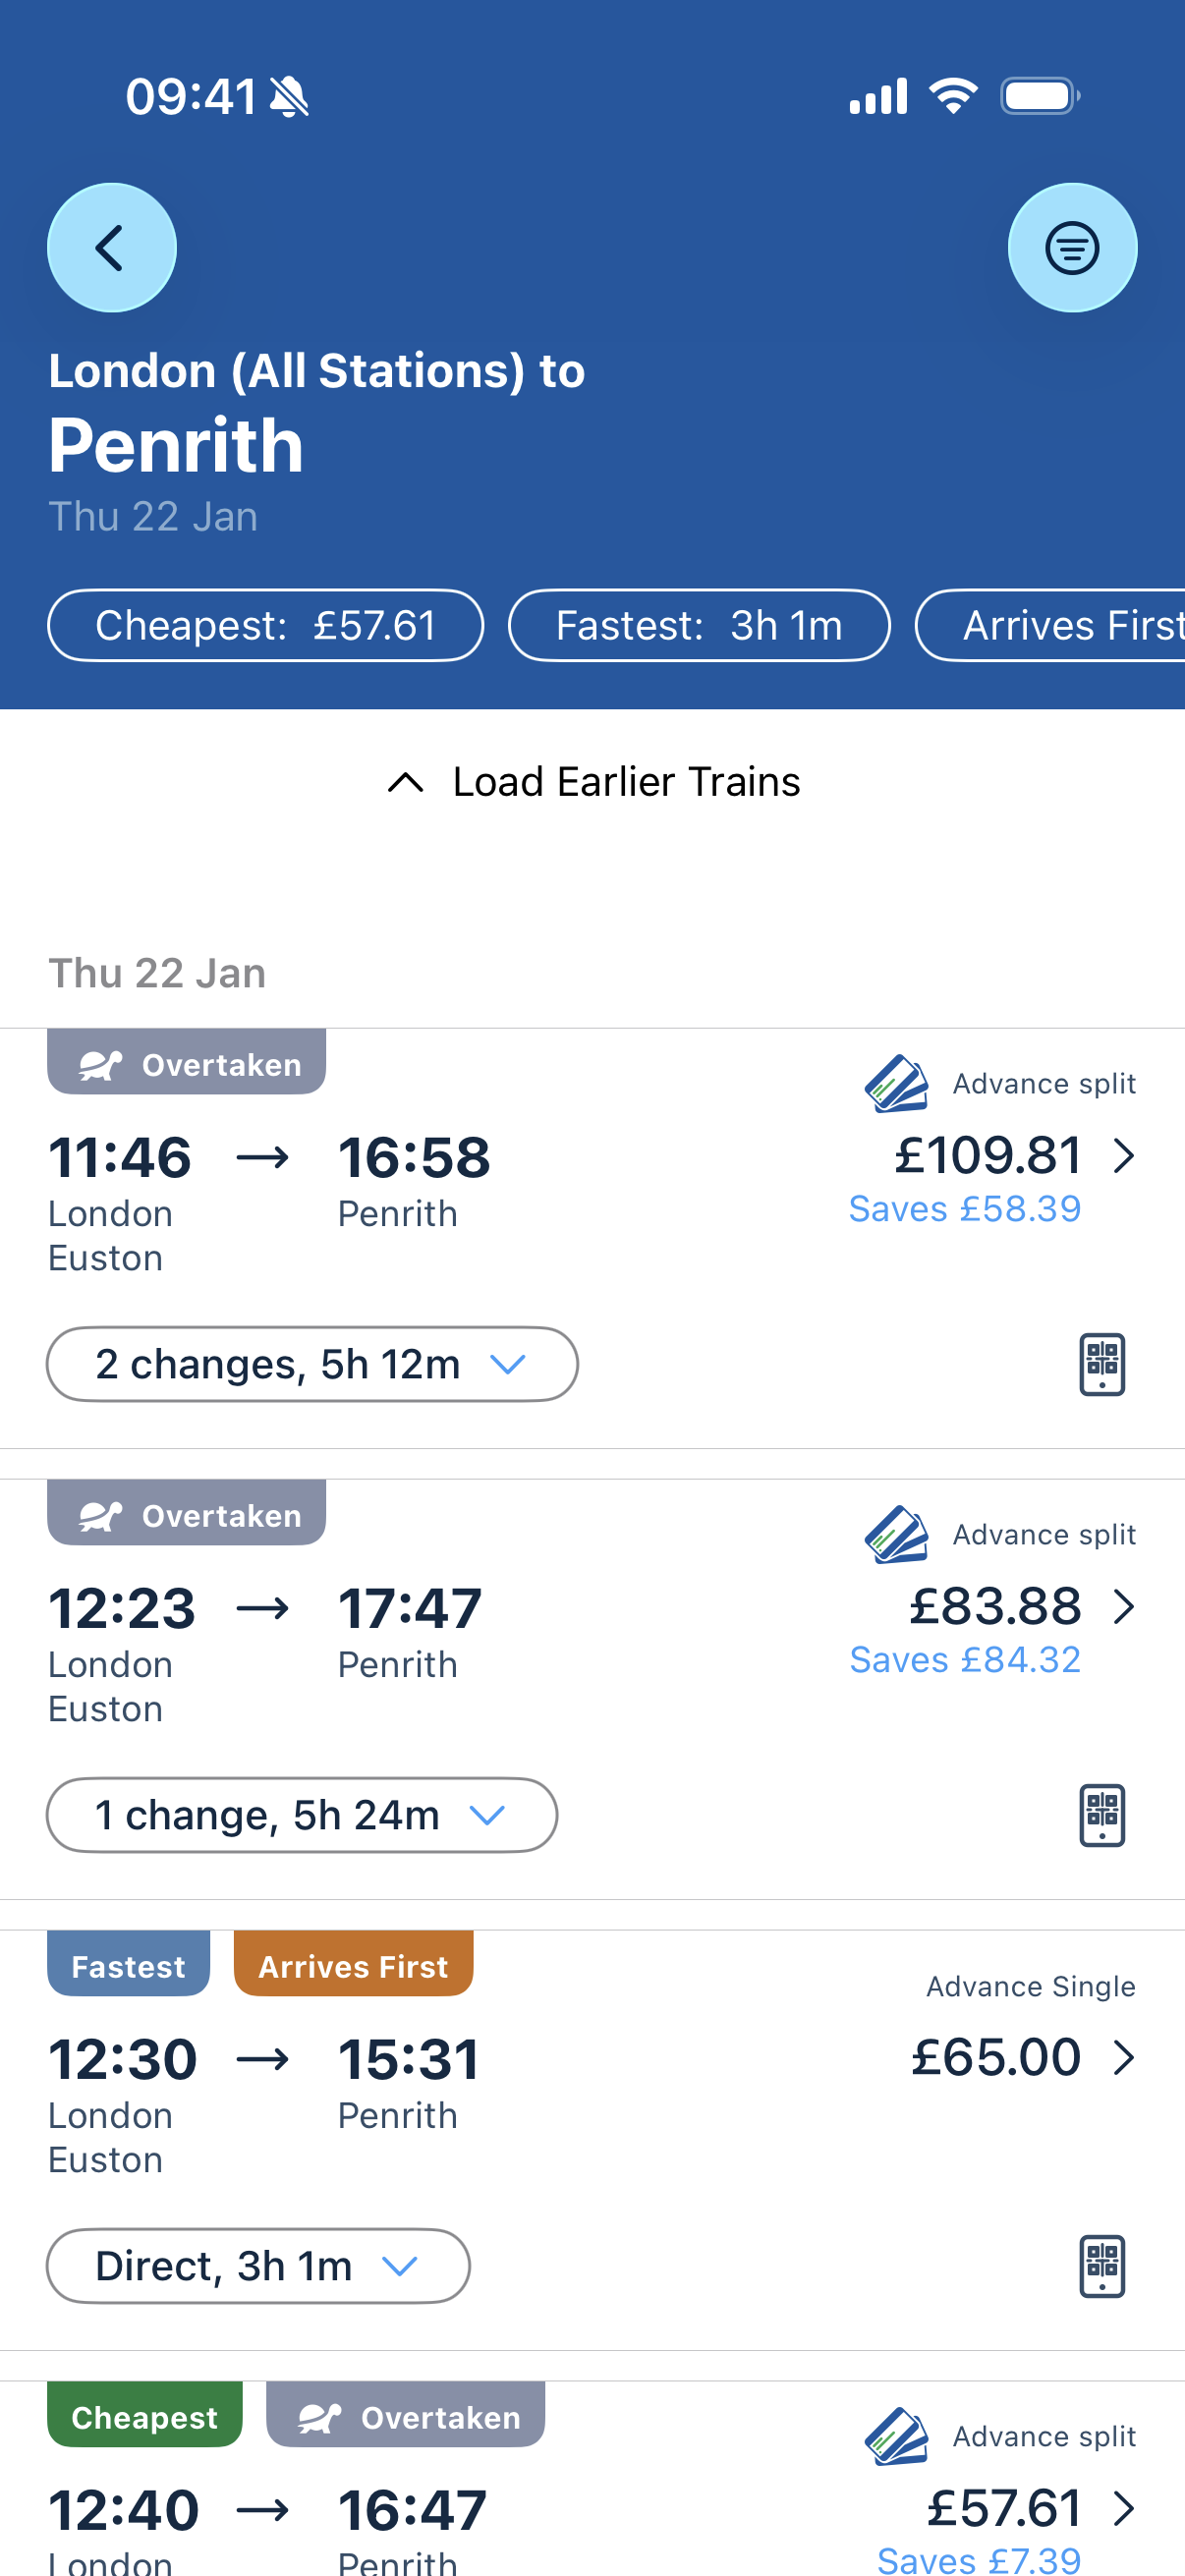The width and height of the screenshot is (1185, 2576).
Task: Select the Arrives First filter chip
Action: (1060, 626)
